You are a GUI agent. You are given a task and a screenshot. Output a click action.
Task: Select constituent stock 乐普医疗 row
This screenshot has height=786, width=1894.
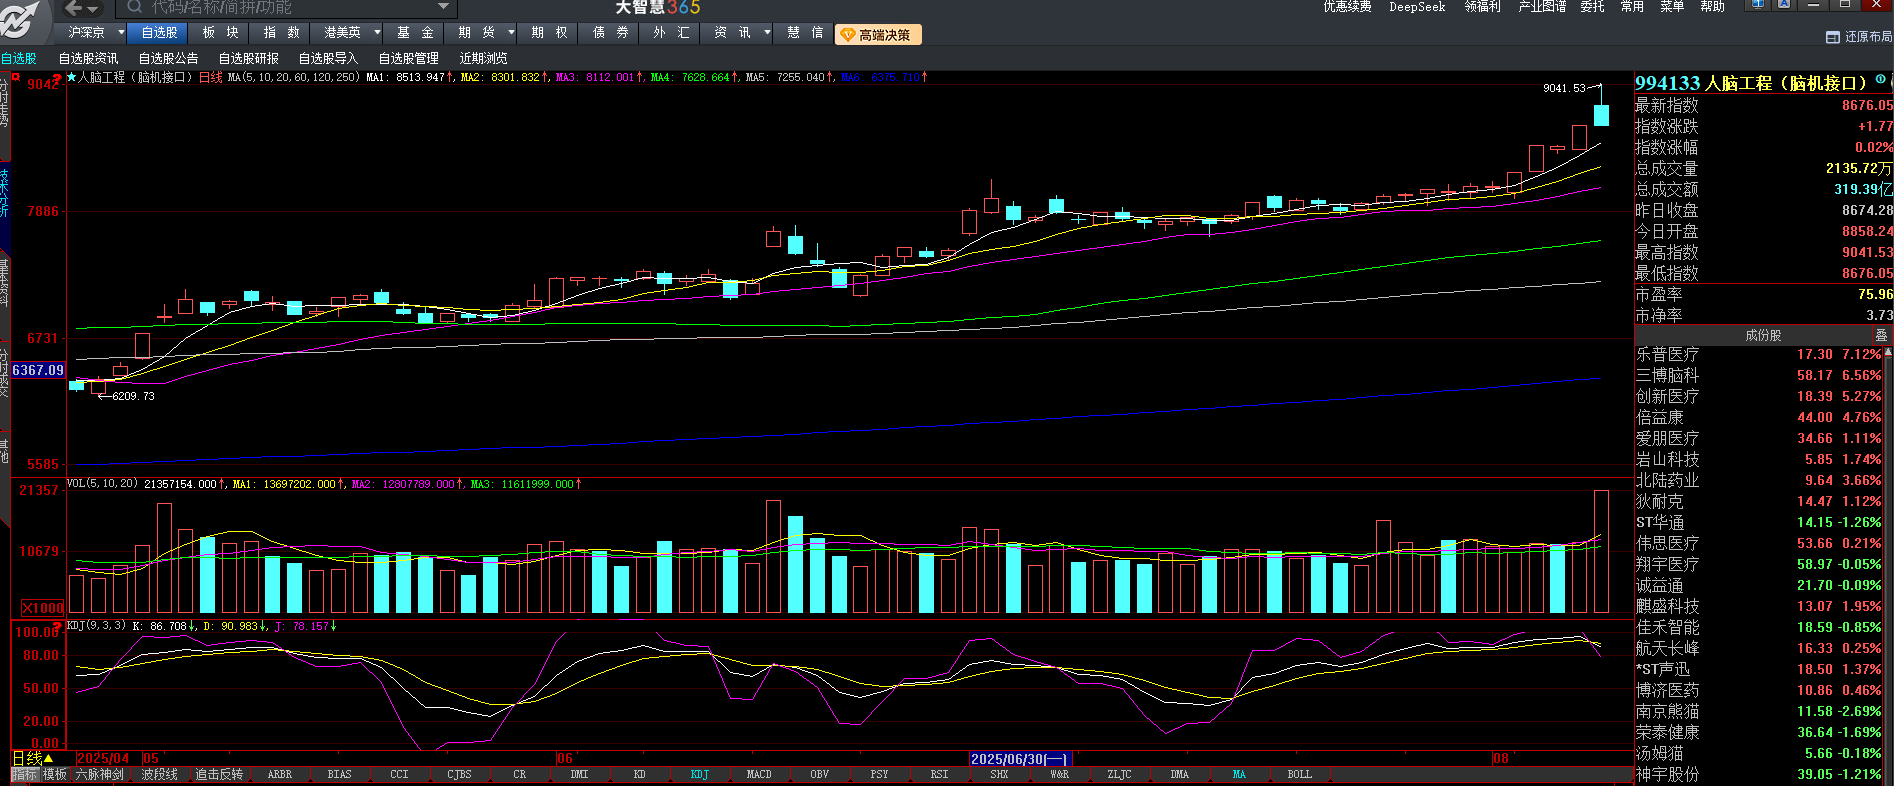(x=1759, y=354)
